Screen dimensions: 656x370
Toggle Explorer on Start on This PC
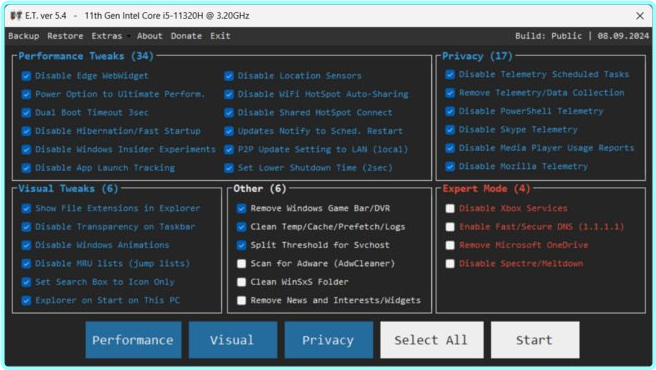click(x=26, y=301)
